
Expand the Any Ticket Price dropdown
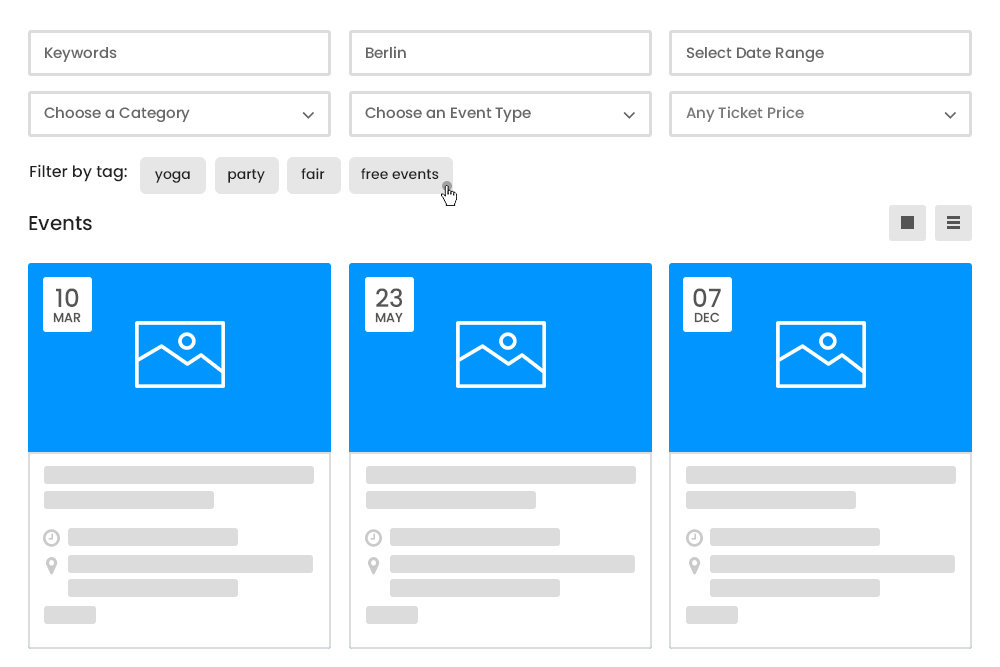(820, 114)
